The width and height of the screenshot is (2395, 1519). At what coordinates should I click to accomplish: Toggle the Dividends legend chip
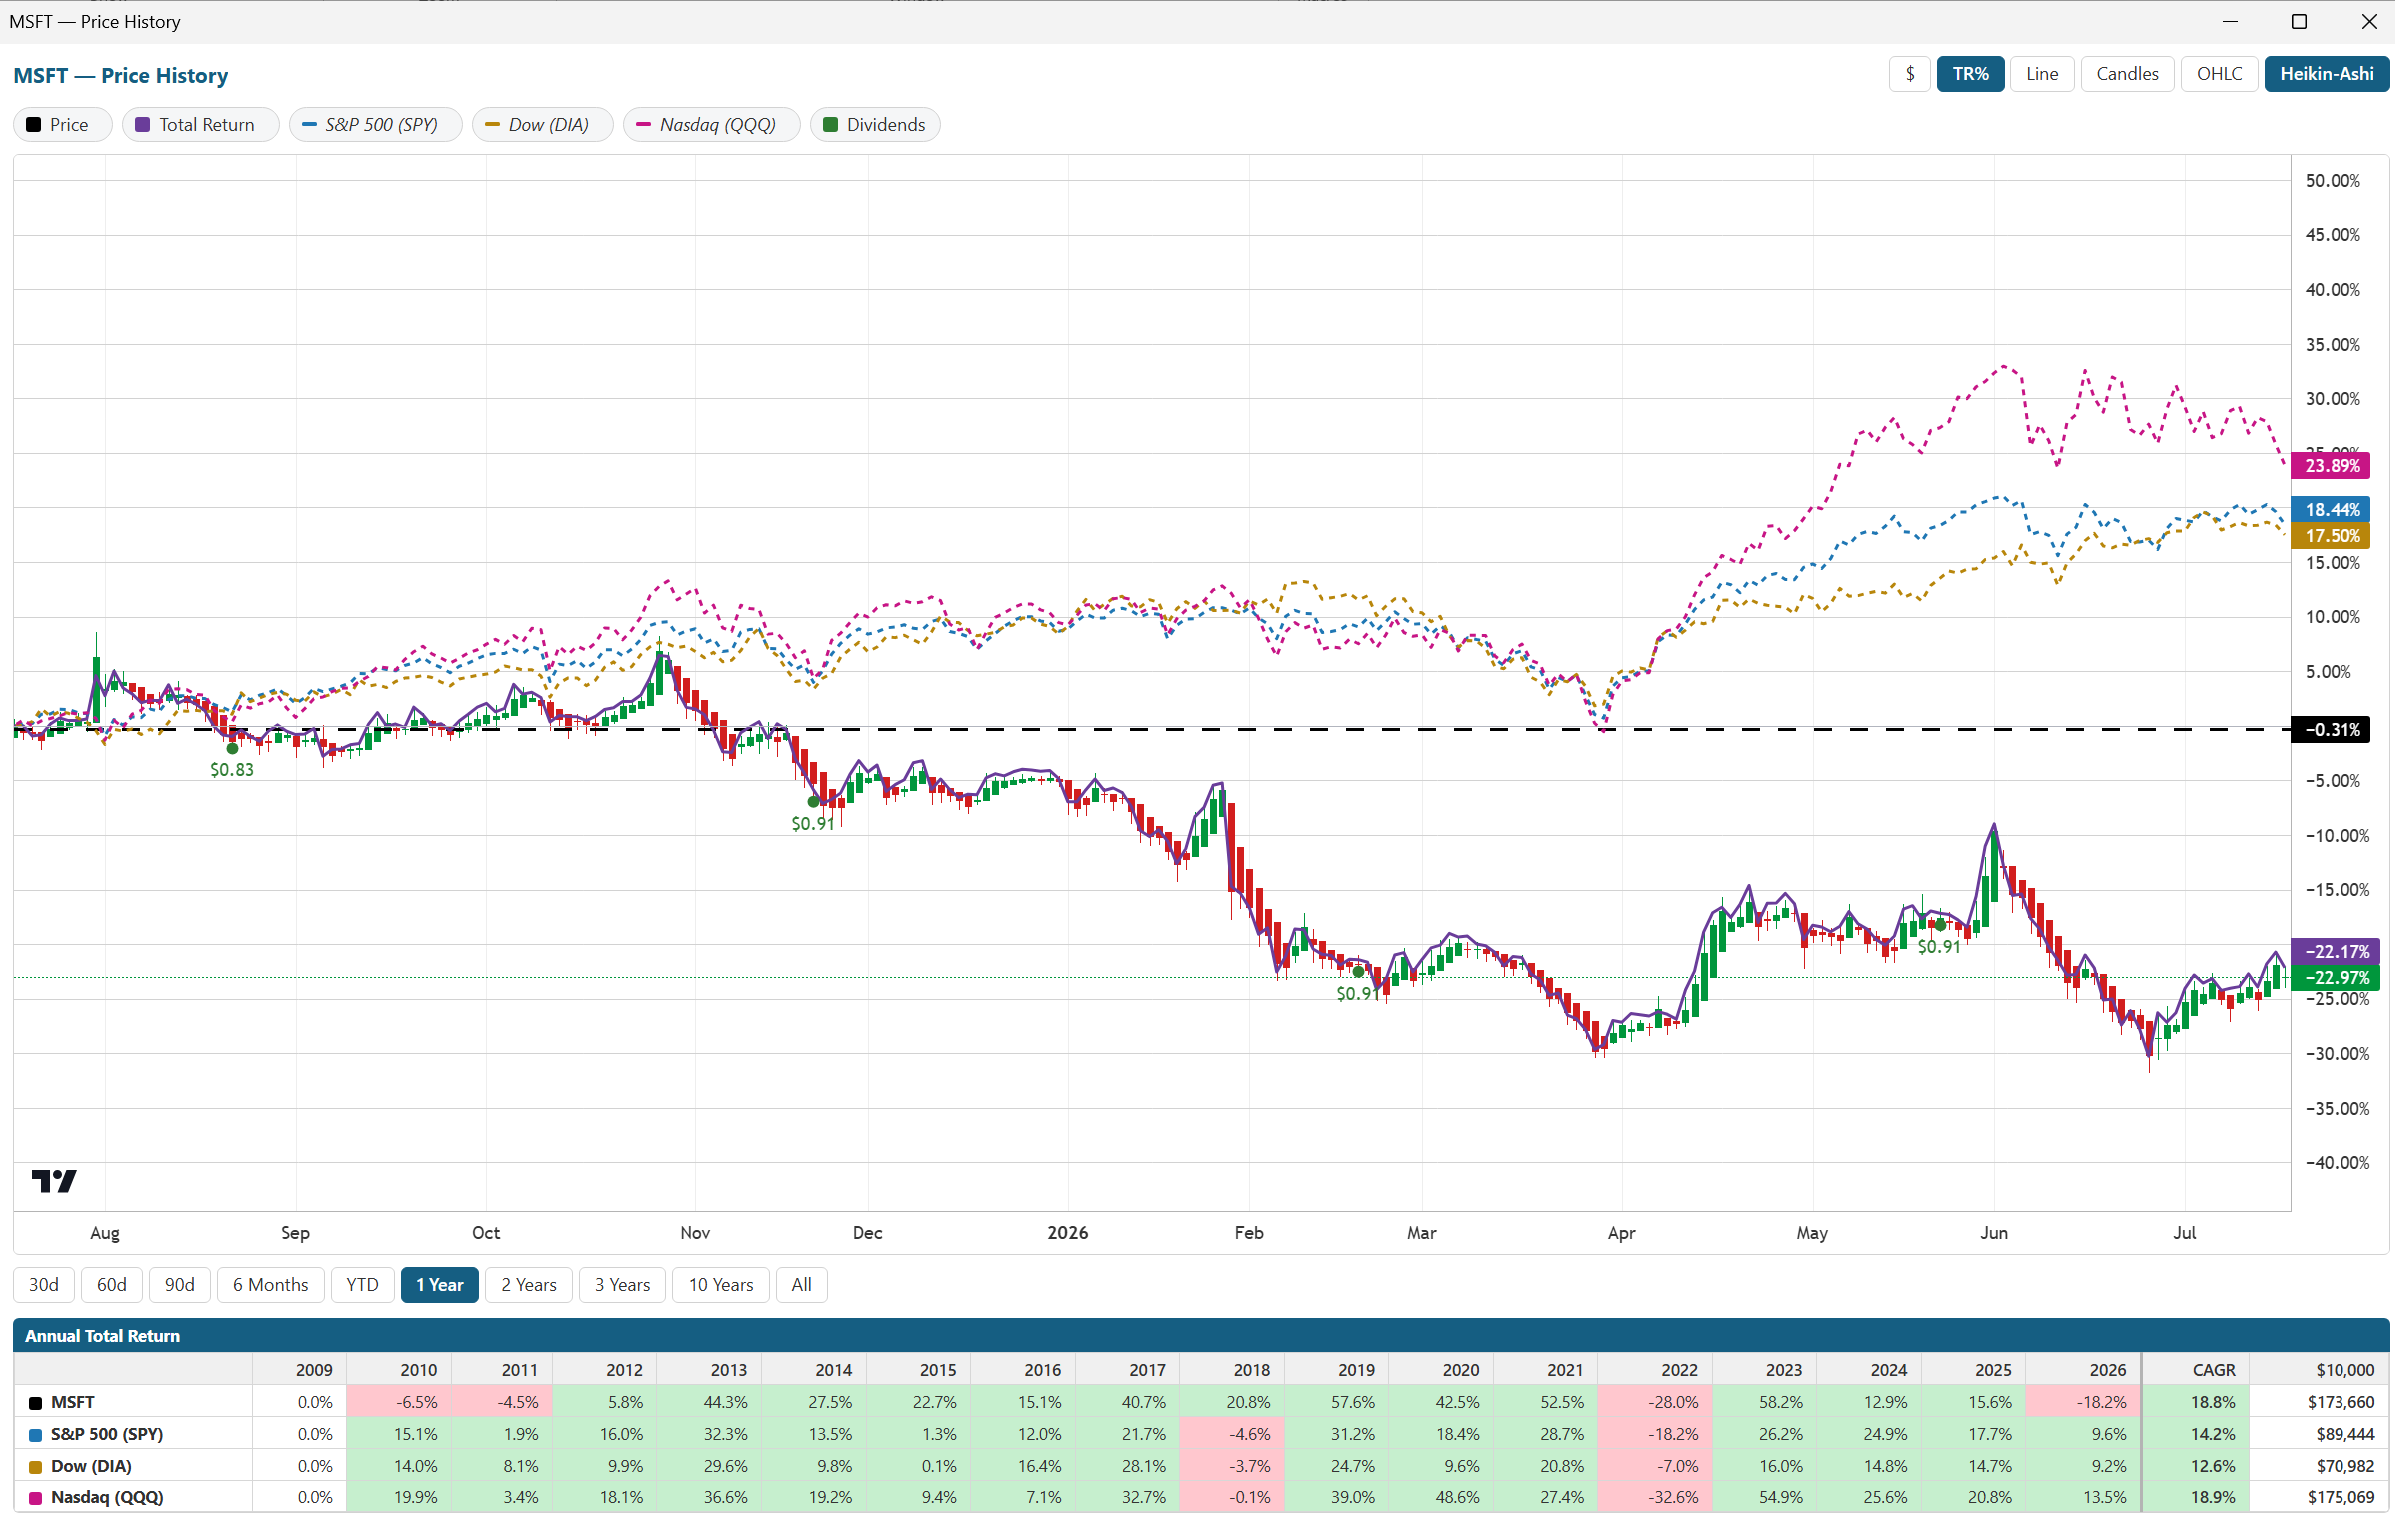click(x=875, y=124)
